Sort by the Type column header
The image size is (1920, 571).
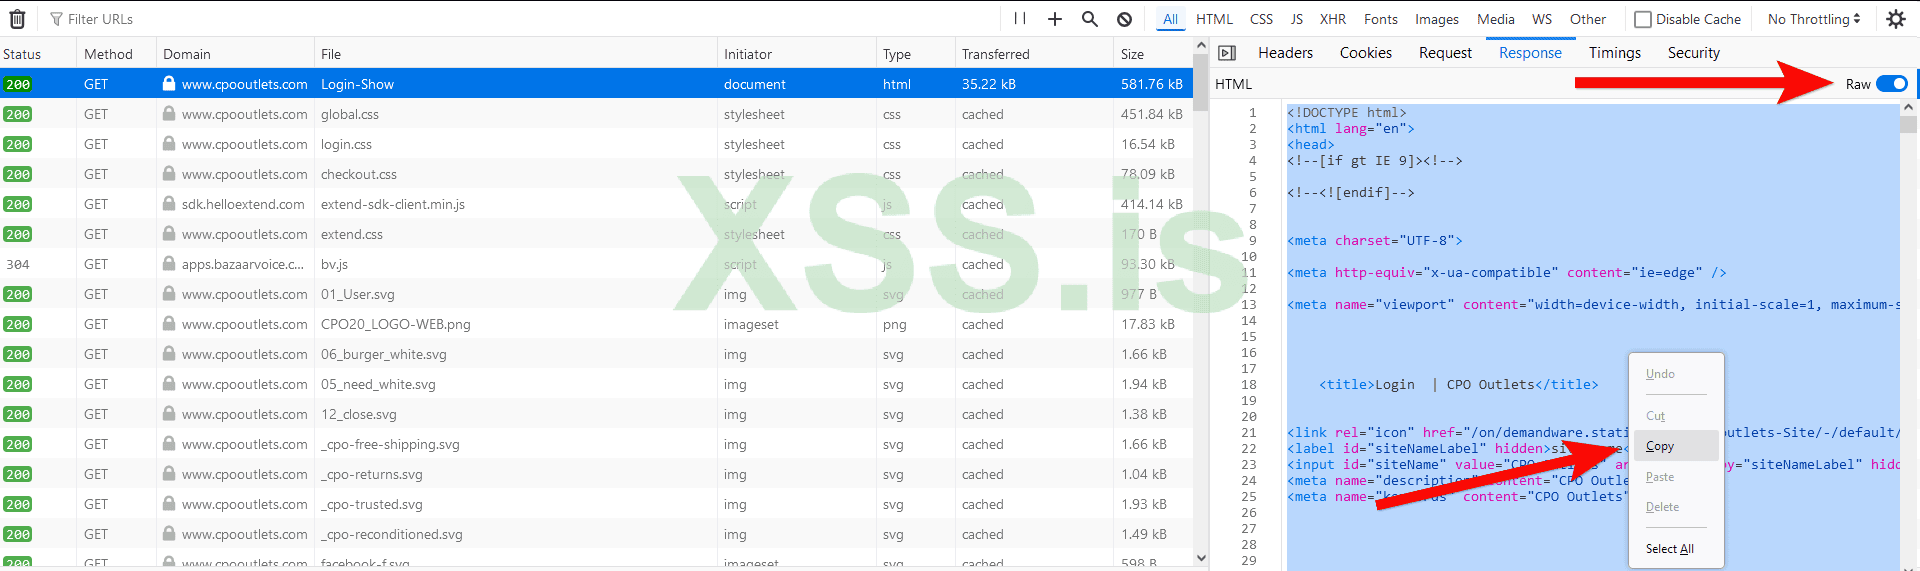(x=915, y=54)
